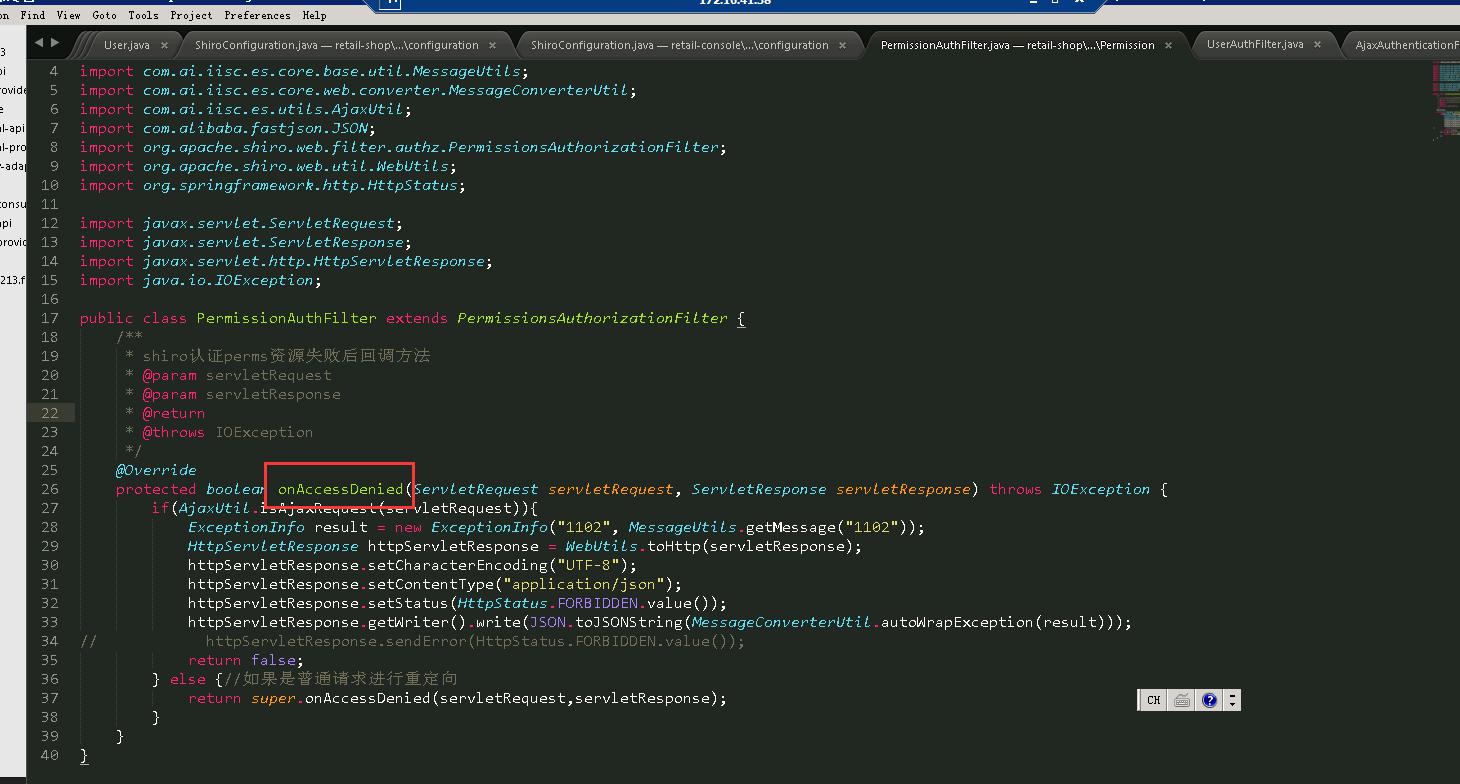Click line number 34 in the gutter
1460x784 pixels.
(x=49, y=641)
